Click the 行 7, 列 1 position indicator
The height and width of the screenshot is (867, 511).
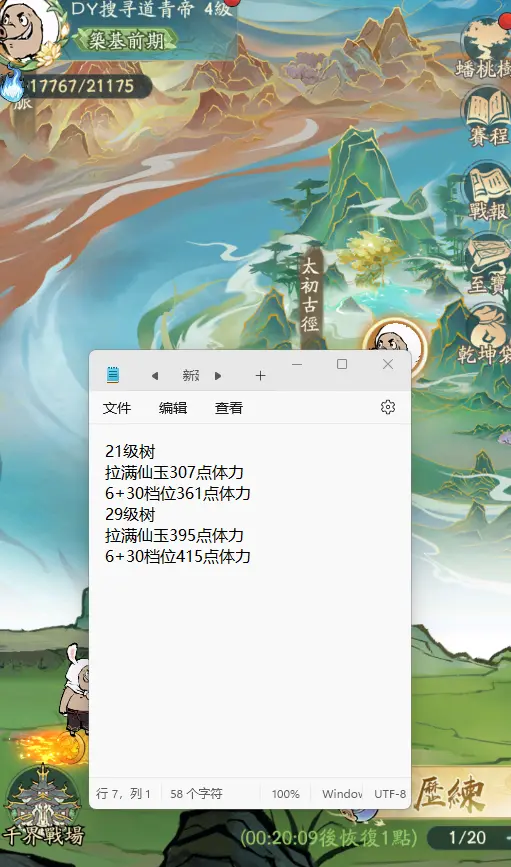[123, 794]
